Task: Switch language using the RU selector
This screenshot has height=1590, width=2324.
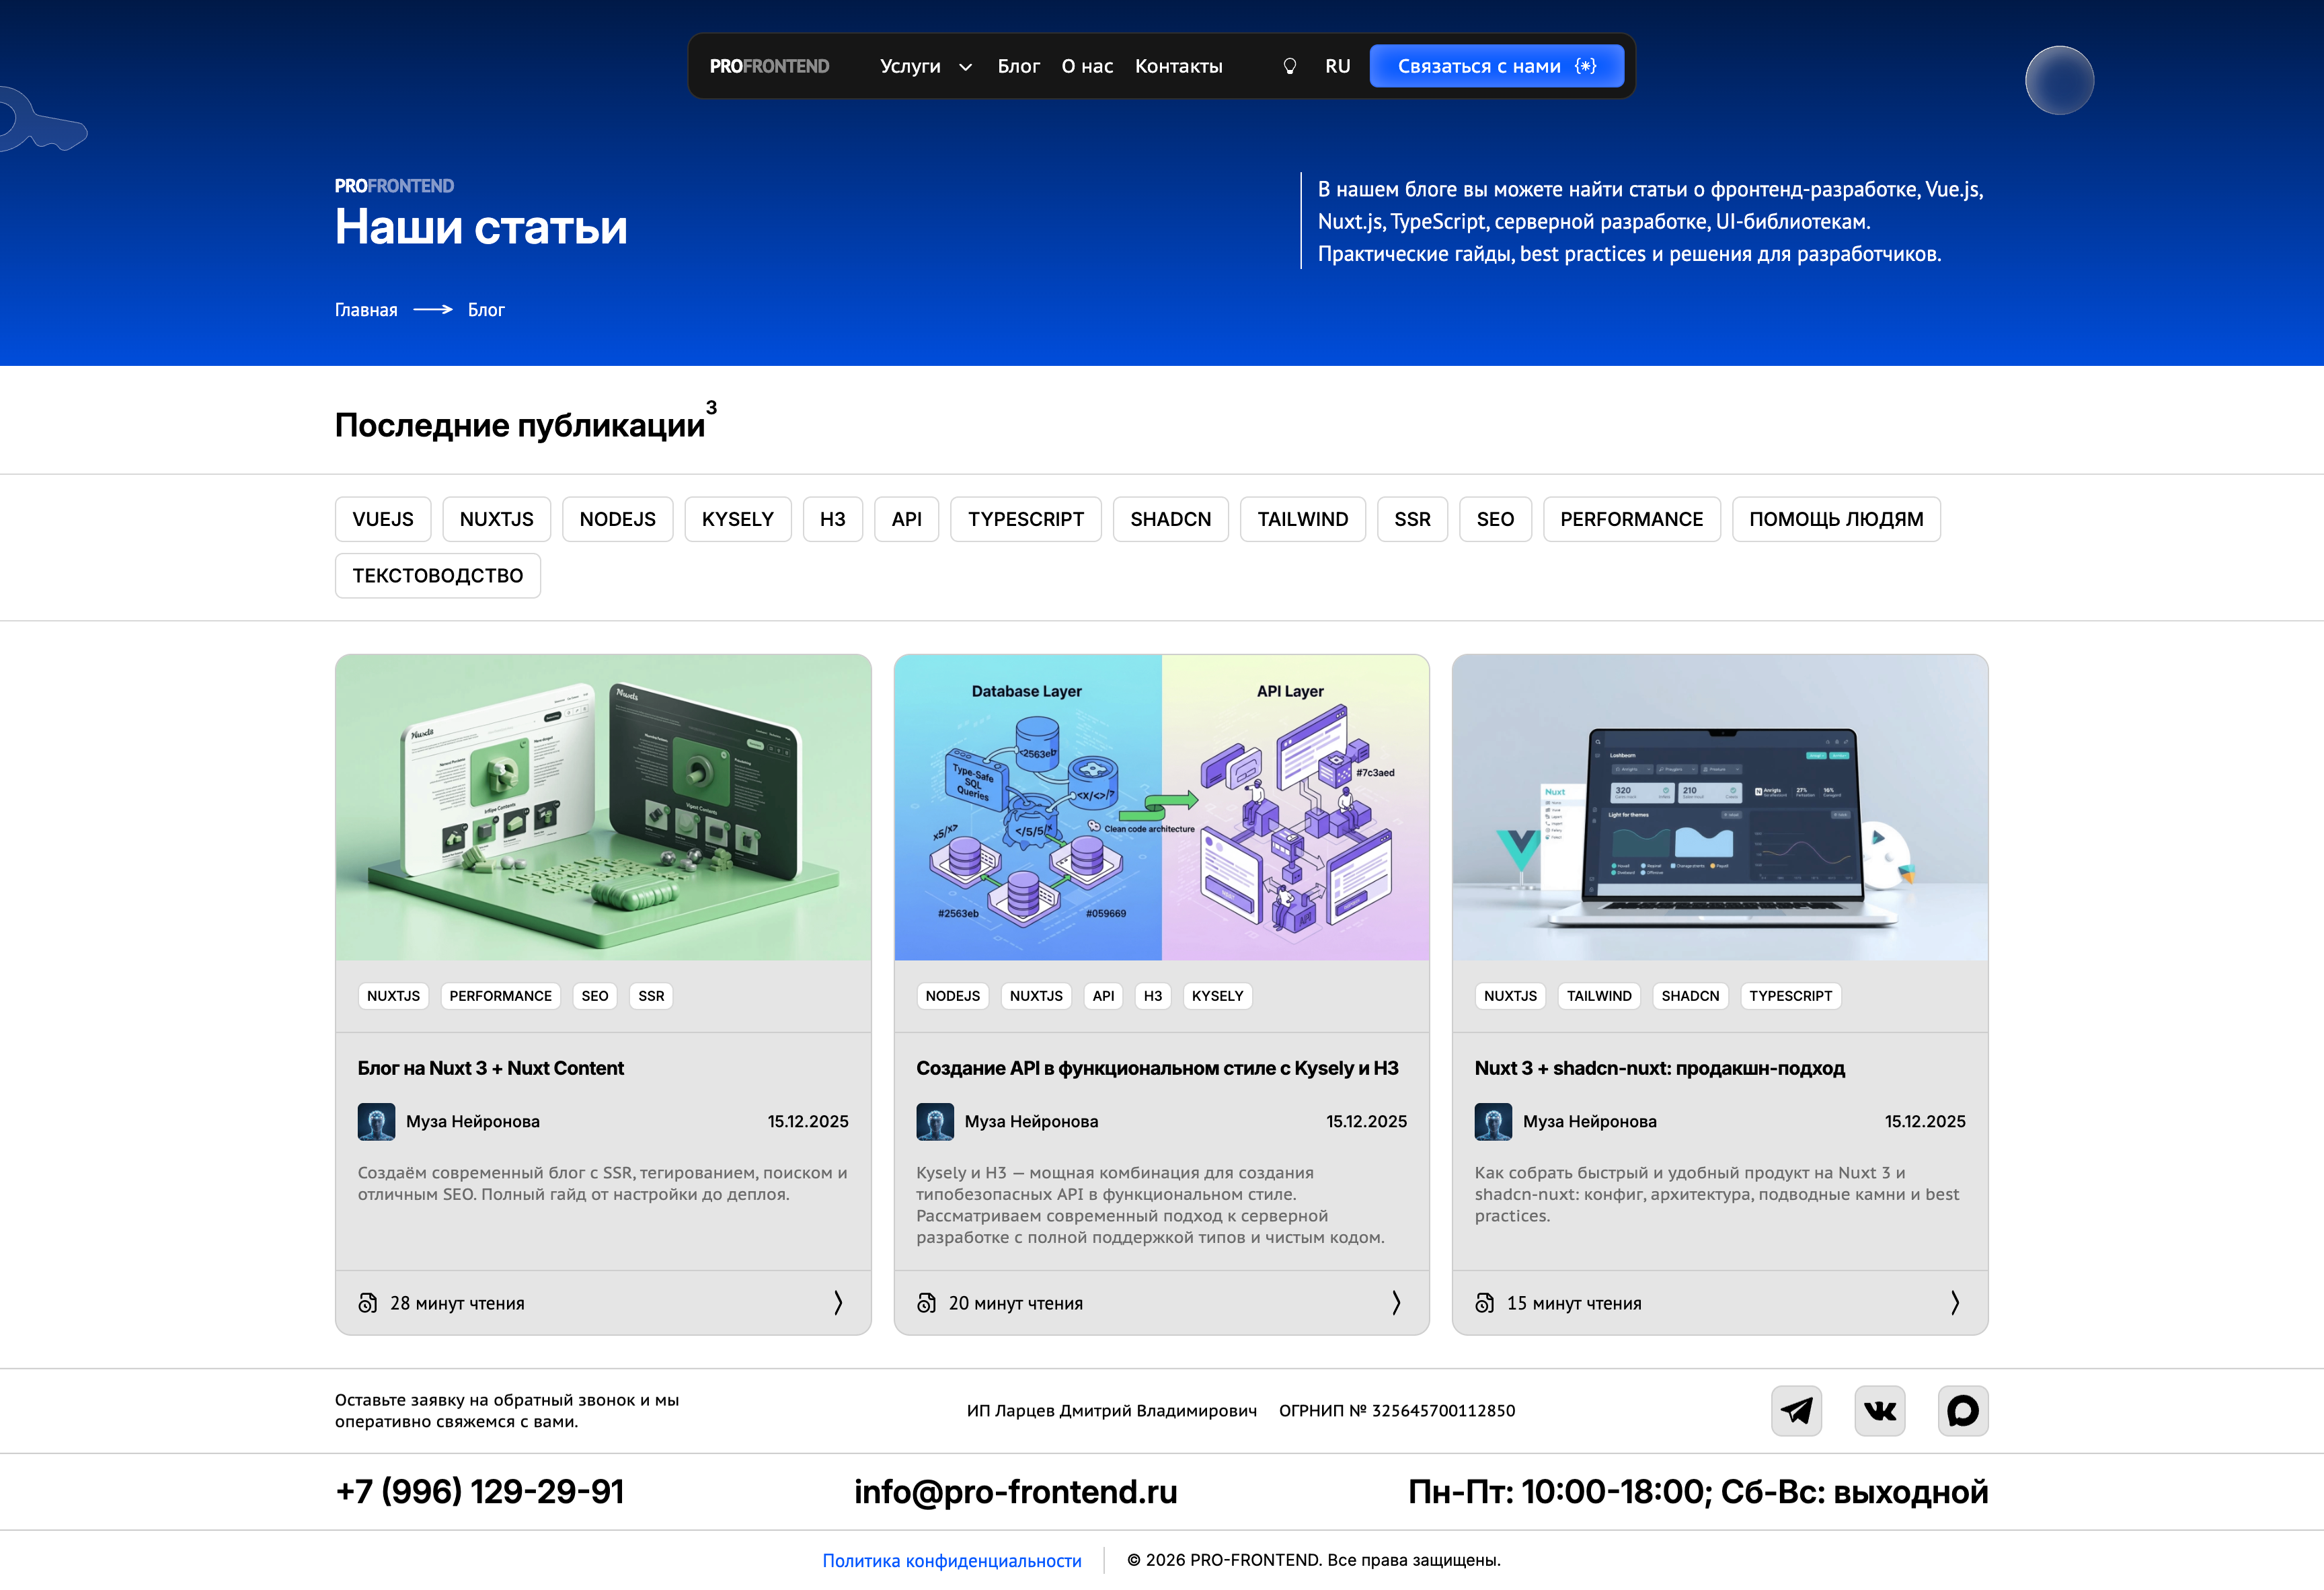Action: (1337, 66)
